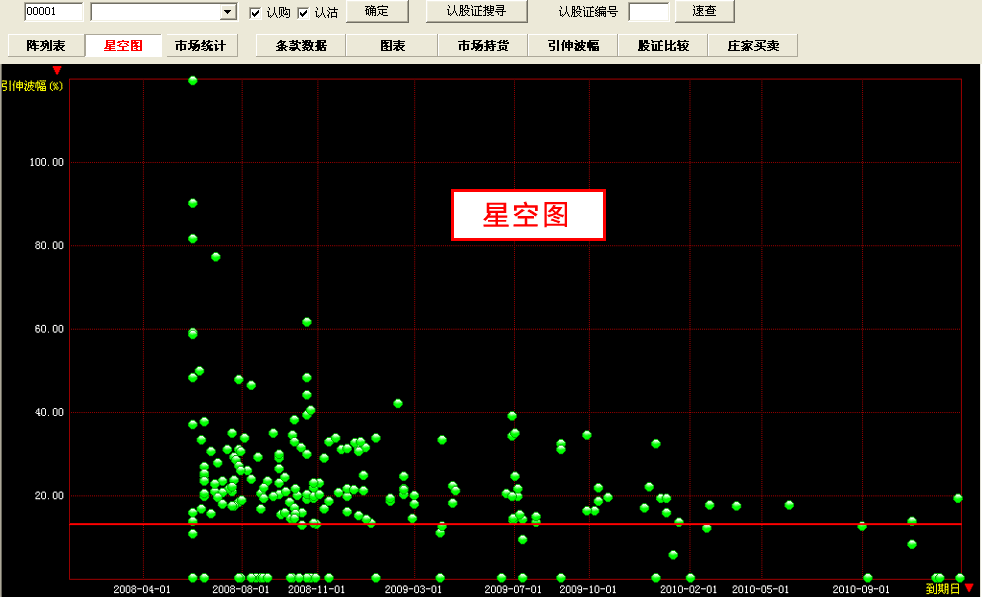Open the 市场统计 tab

200,46
